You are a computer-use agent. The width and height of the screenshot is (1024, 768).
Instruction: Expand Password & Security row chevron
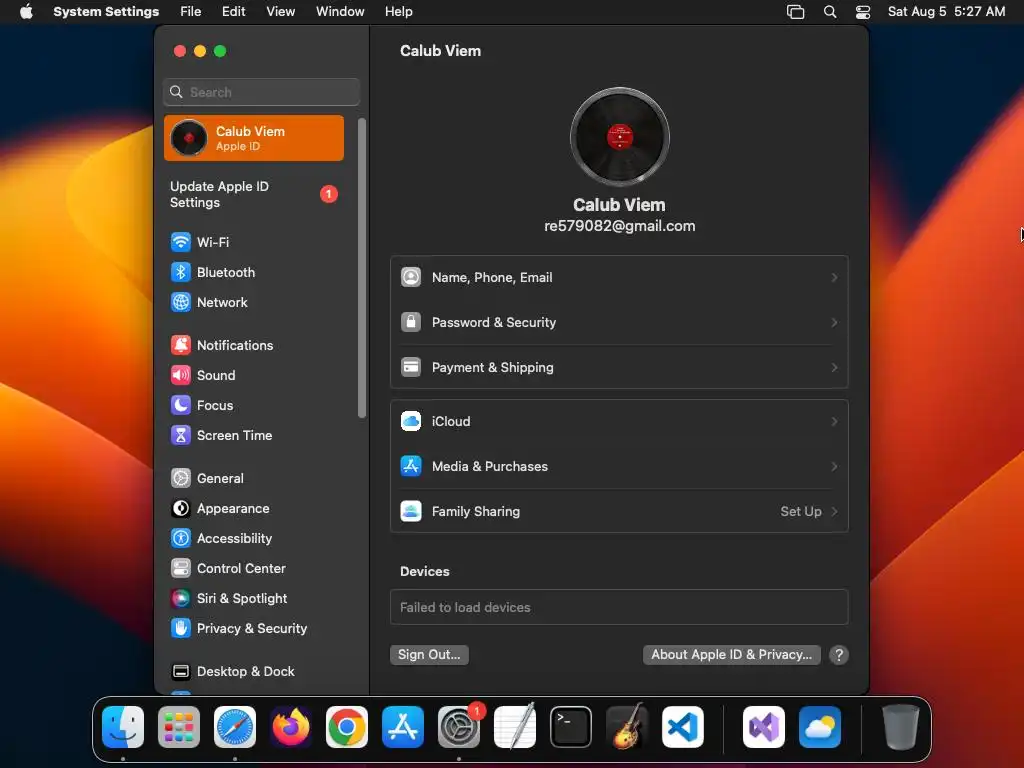(834, 323)
